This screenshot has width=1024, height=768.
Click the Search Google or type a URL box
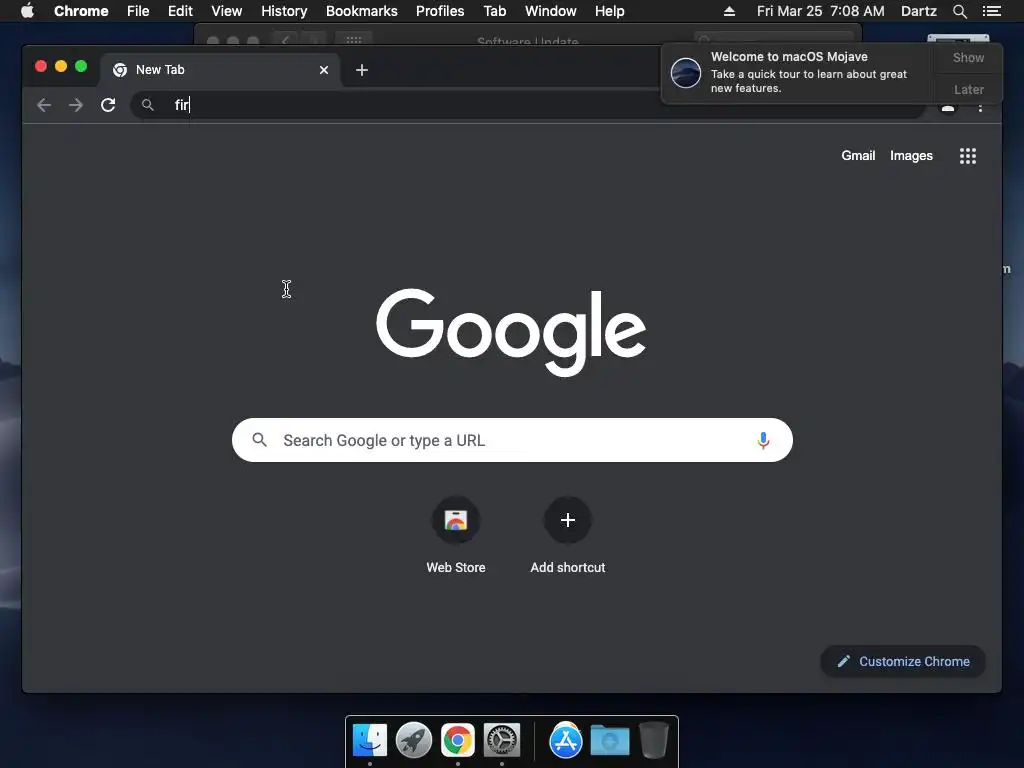pos(512,440)
